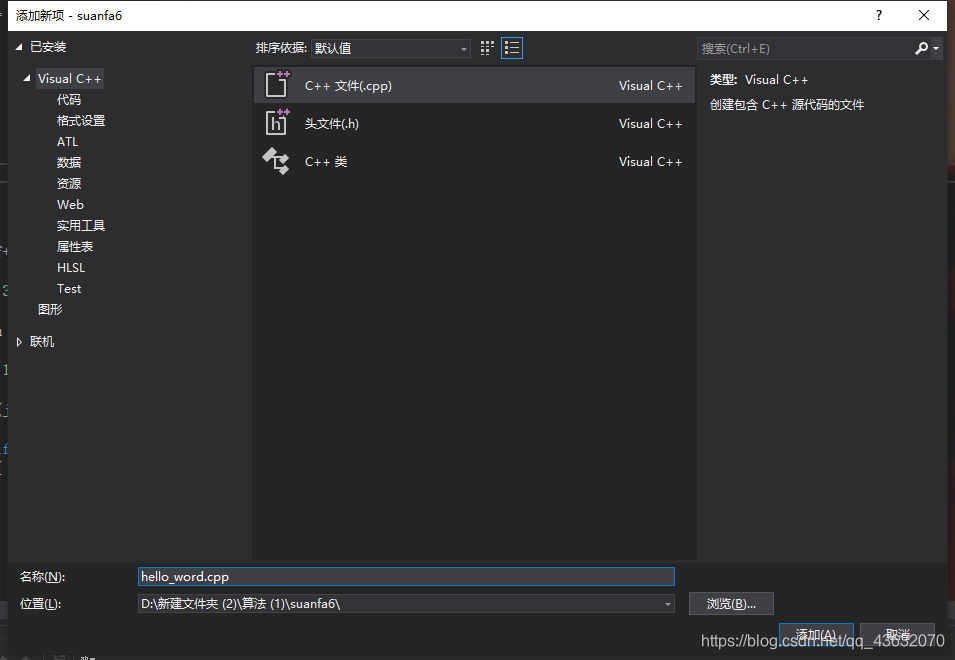Select the C++ class template icon

click(x=276, y=161)
